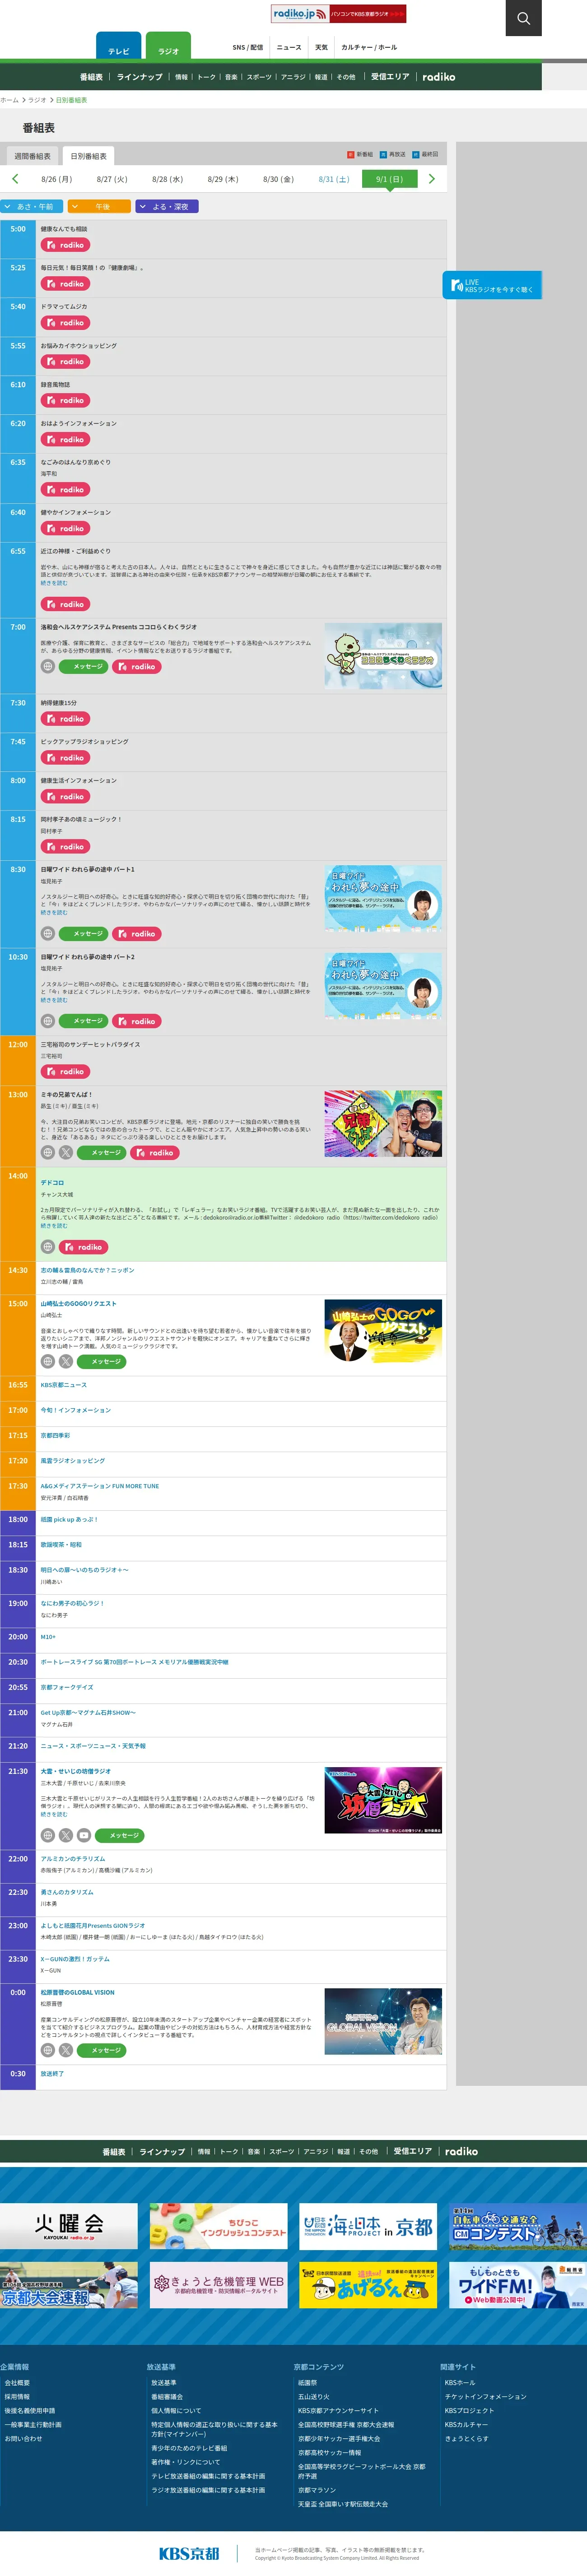Go to the next day with right arrow
Image resolution: width=587 pixels, height=2576 pixels.
[x=431, y=179]
